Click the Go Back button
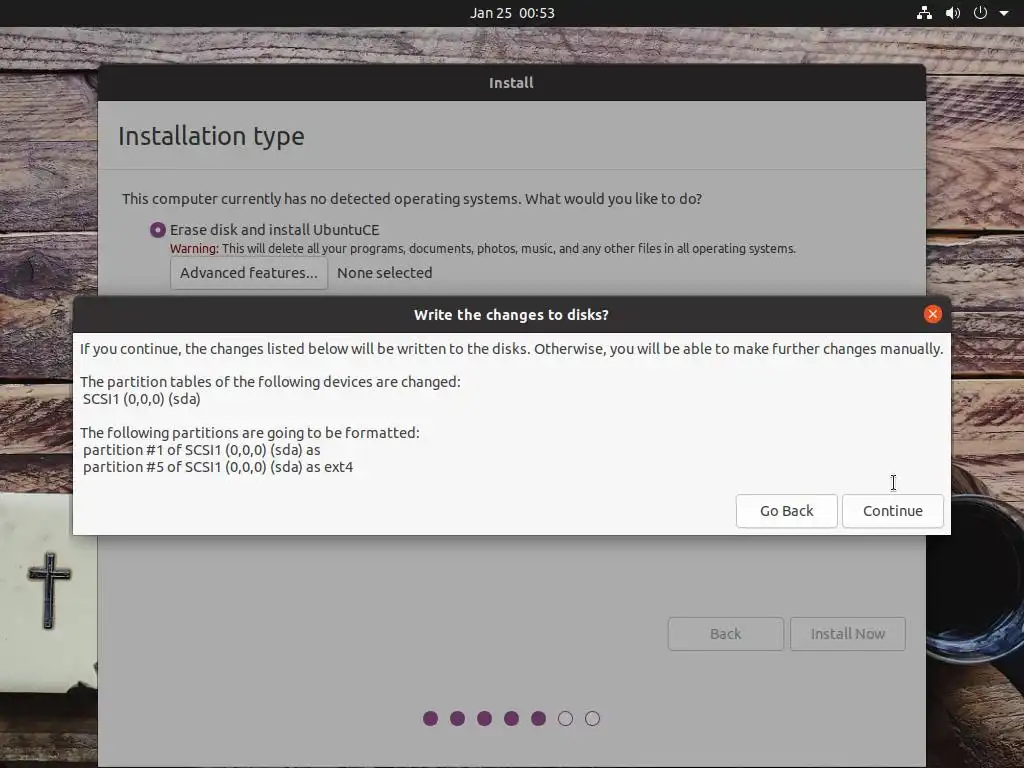 tap(786, 511)
